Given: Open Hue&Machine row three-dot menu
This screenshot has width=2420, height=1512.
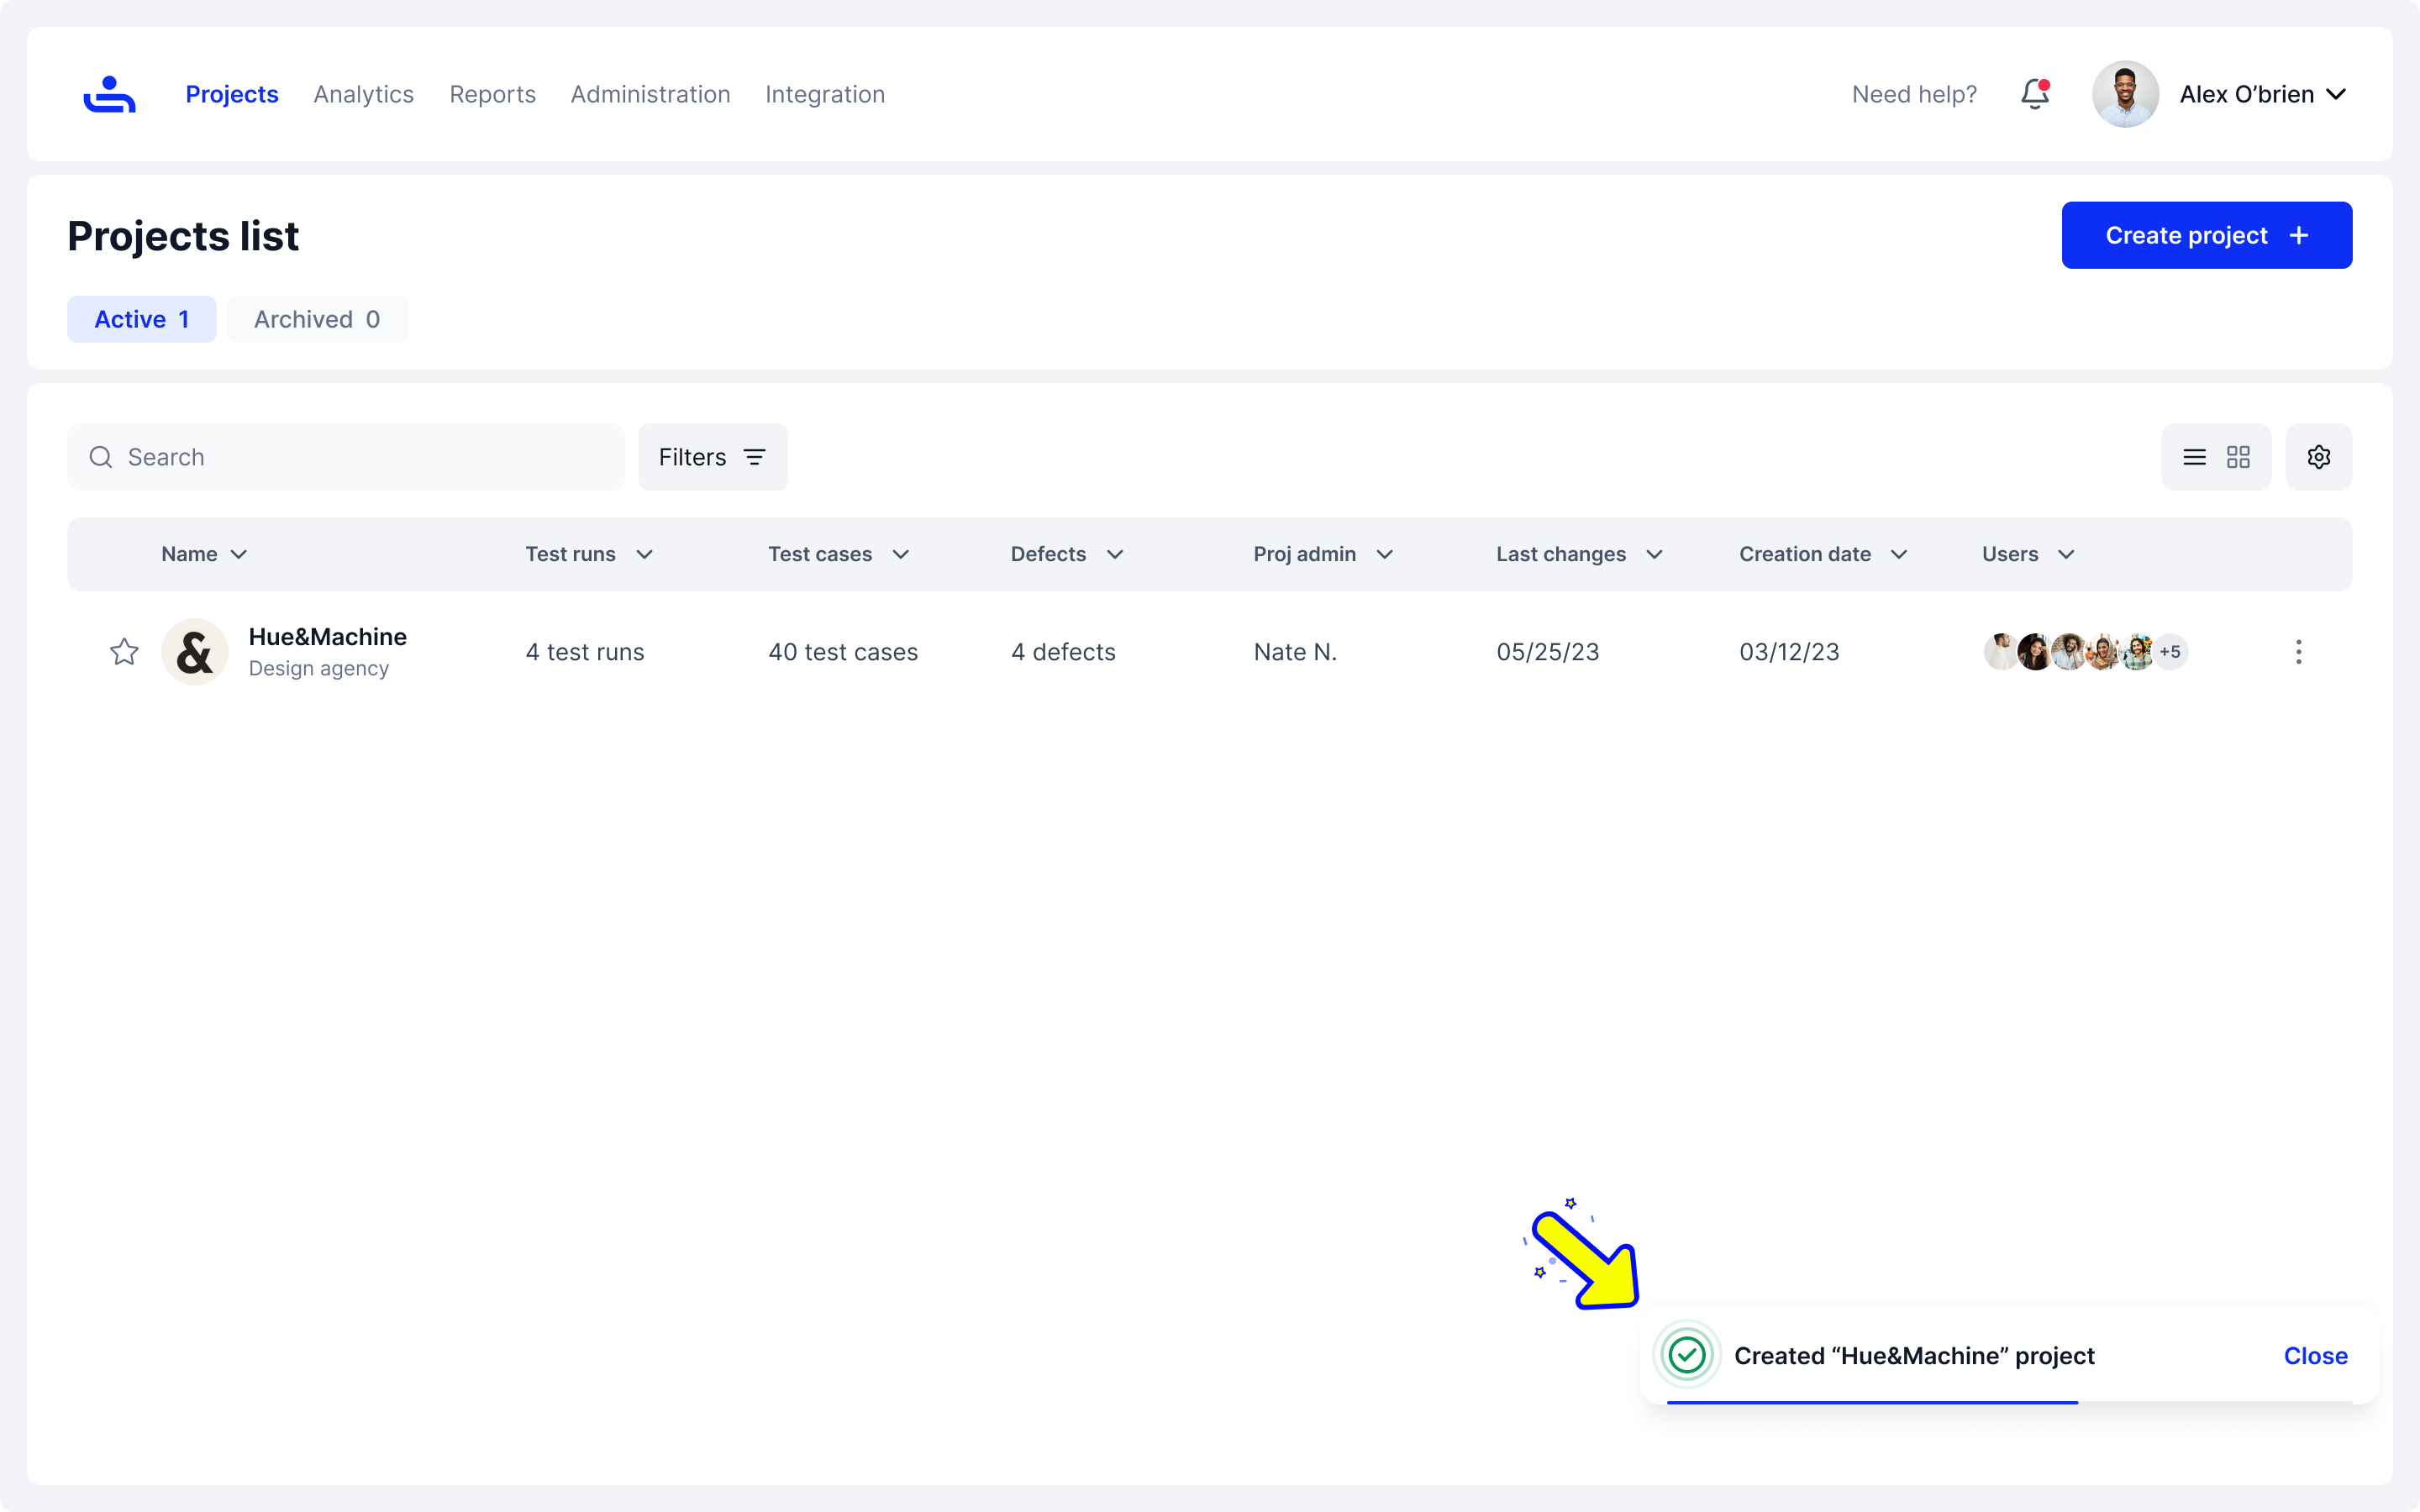Looking at the screenshot, I should tap(2298, 652).
